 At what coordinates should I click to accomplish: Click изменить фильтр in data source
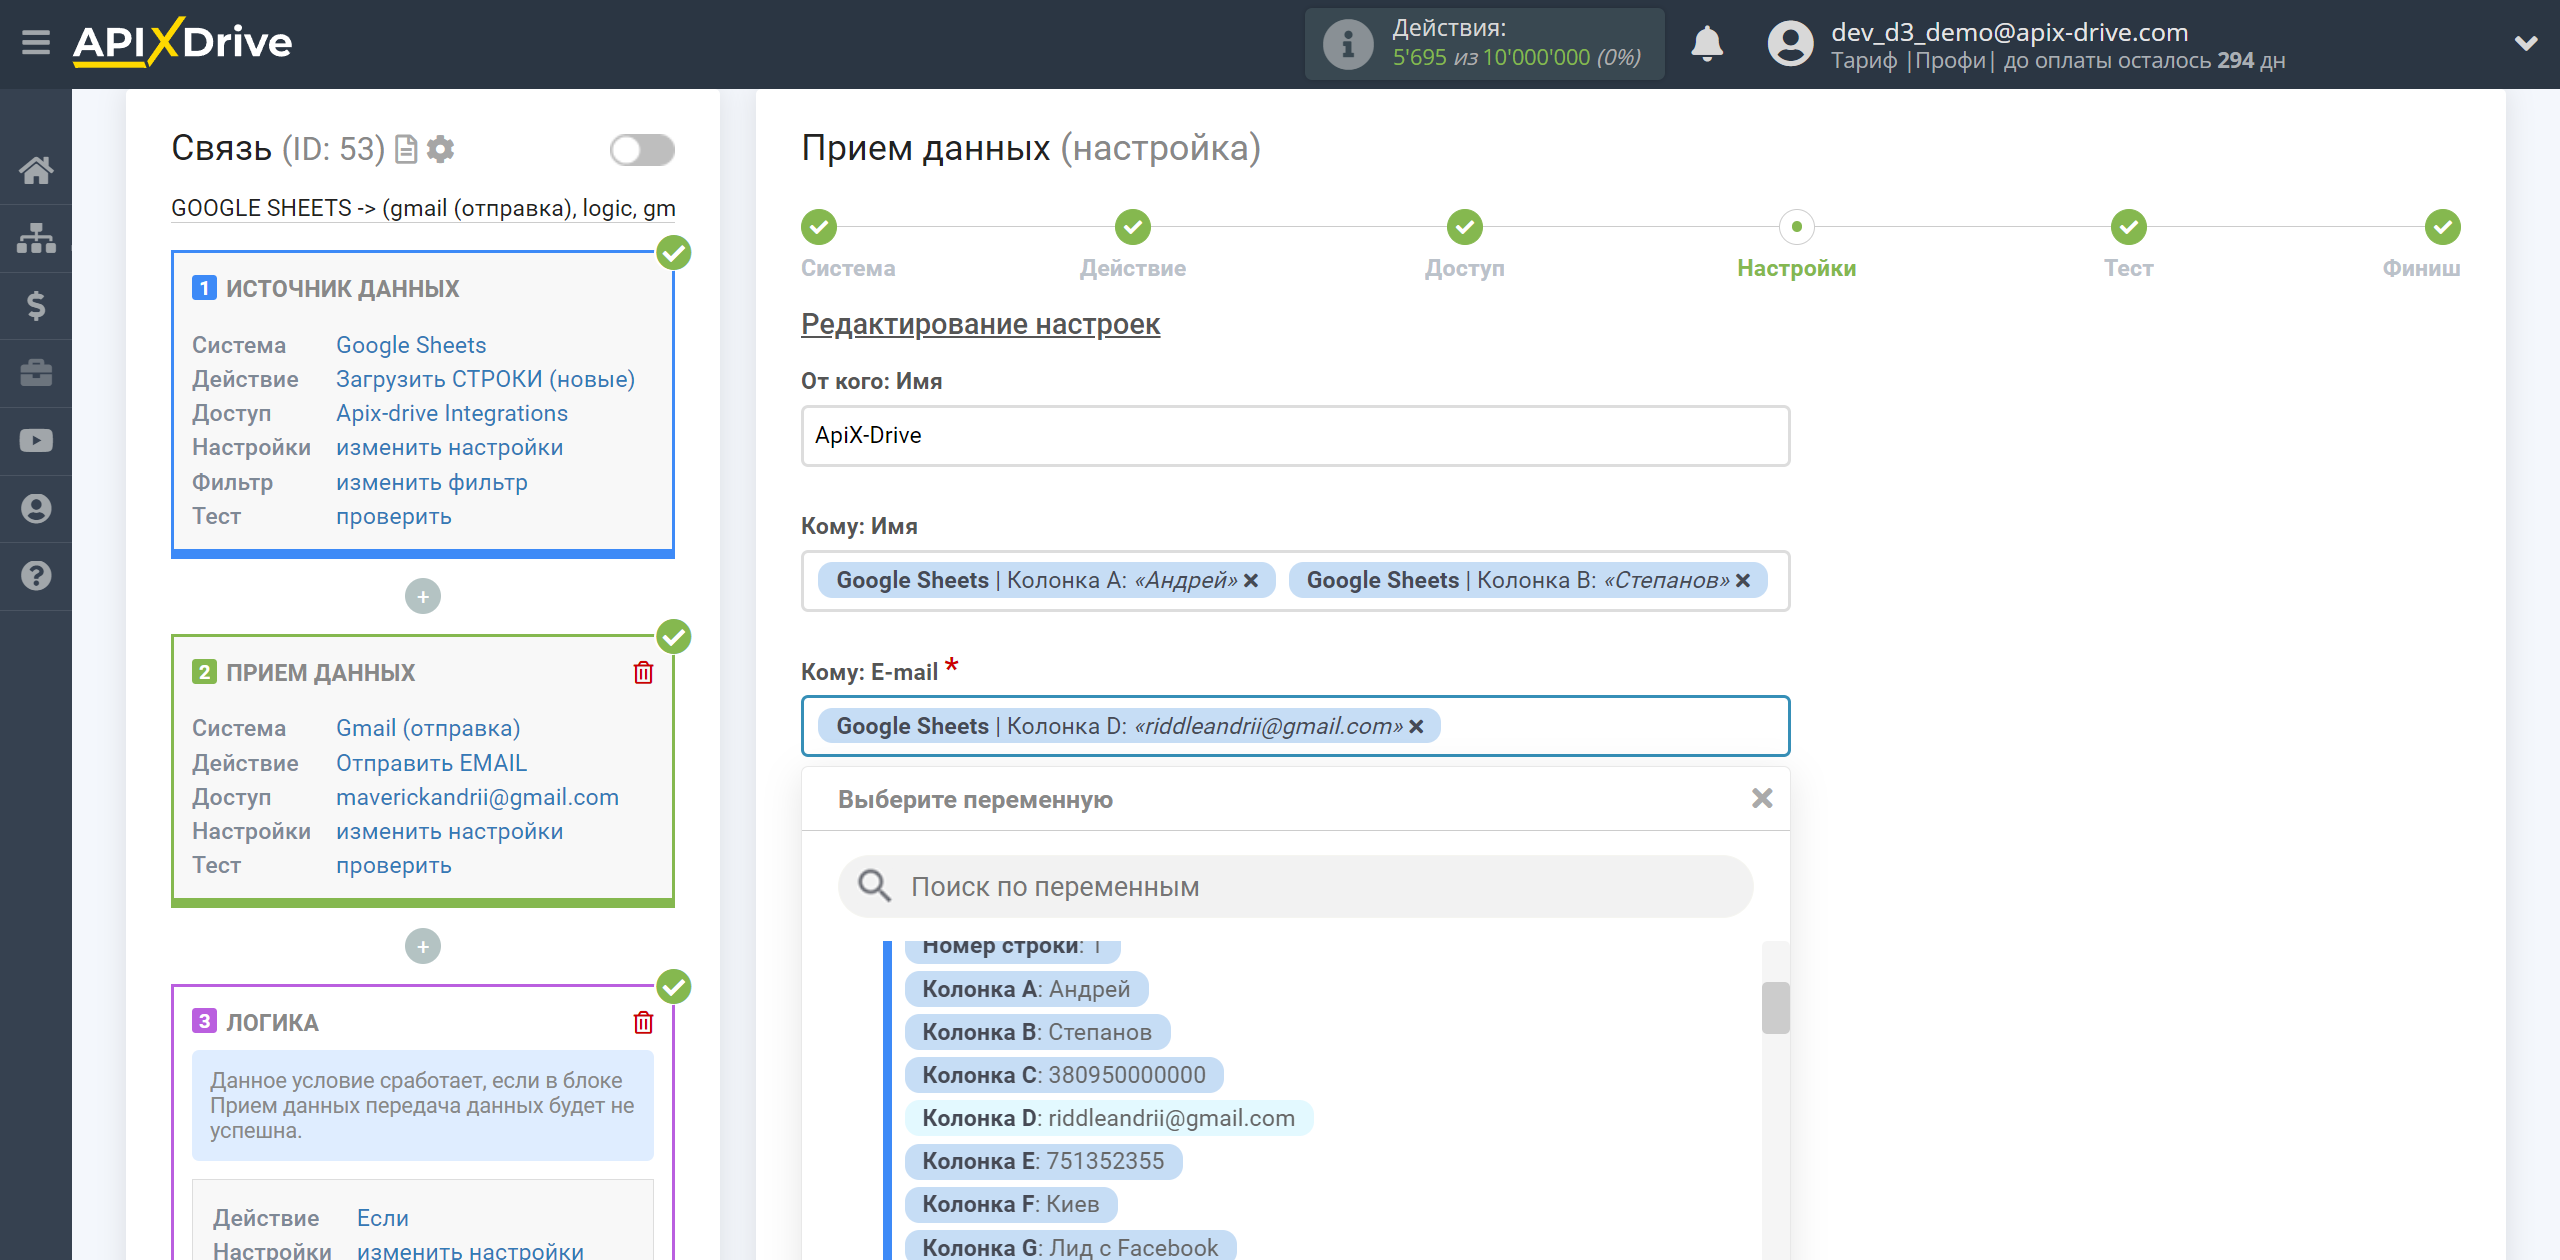432,482
